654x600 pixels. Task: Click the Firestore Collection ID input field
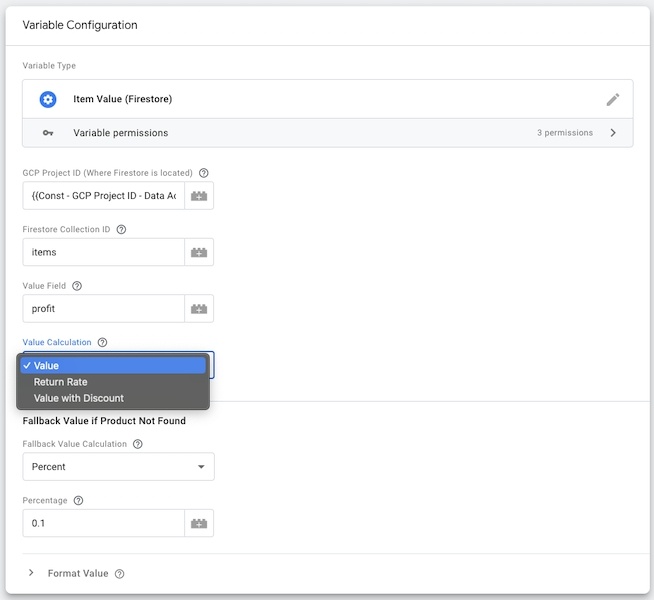(x=104, y=253)
